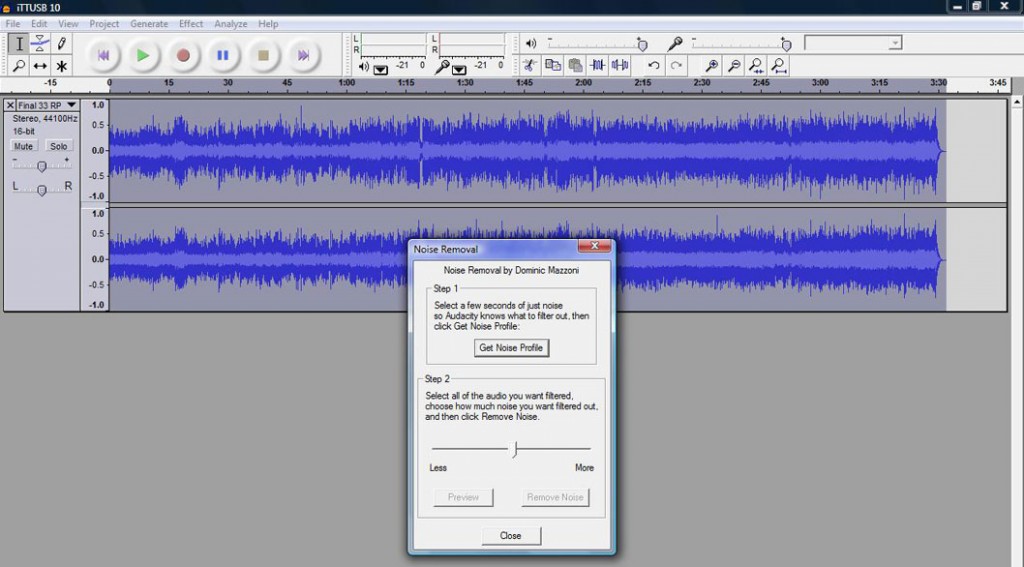Select the Multi-tool asterisk icon
Image resolution: width=1024 pixels, height=567 pixels.
point(61,66)
